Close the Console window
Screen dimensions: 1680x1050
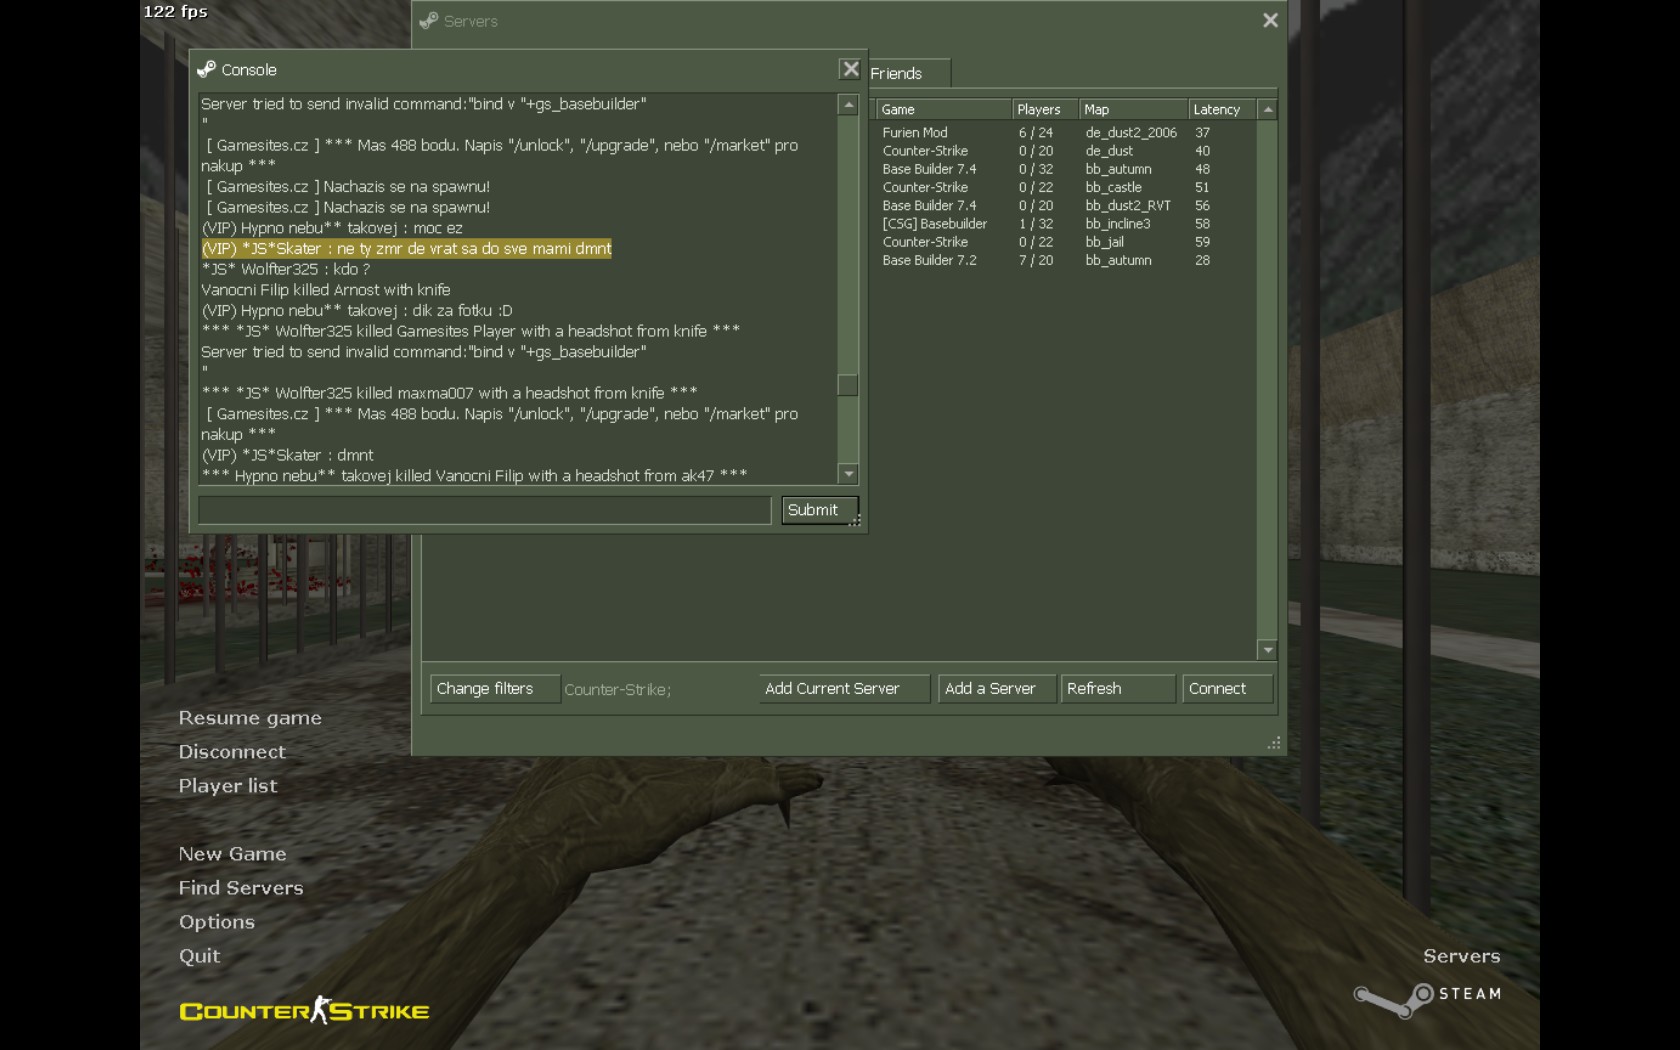(850, 69)
